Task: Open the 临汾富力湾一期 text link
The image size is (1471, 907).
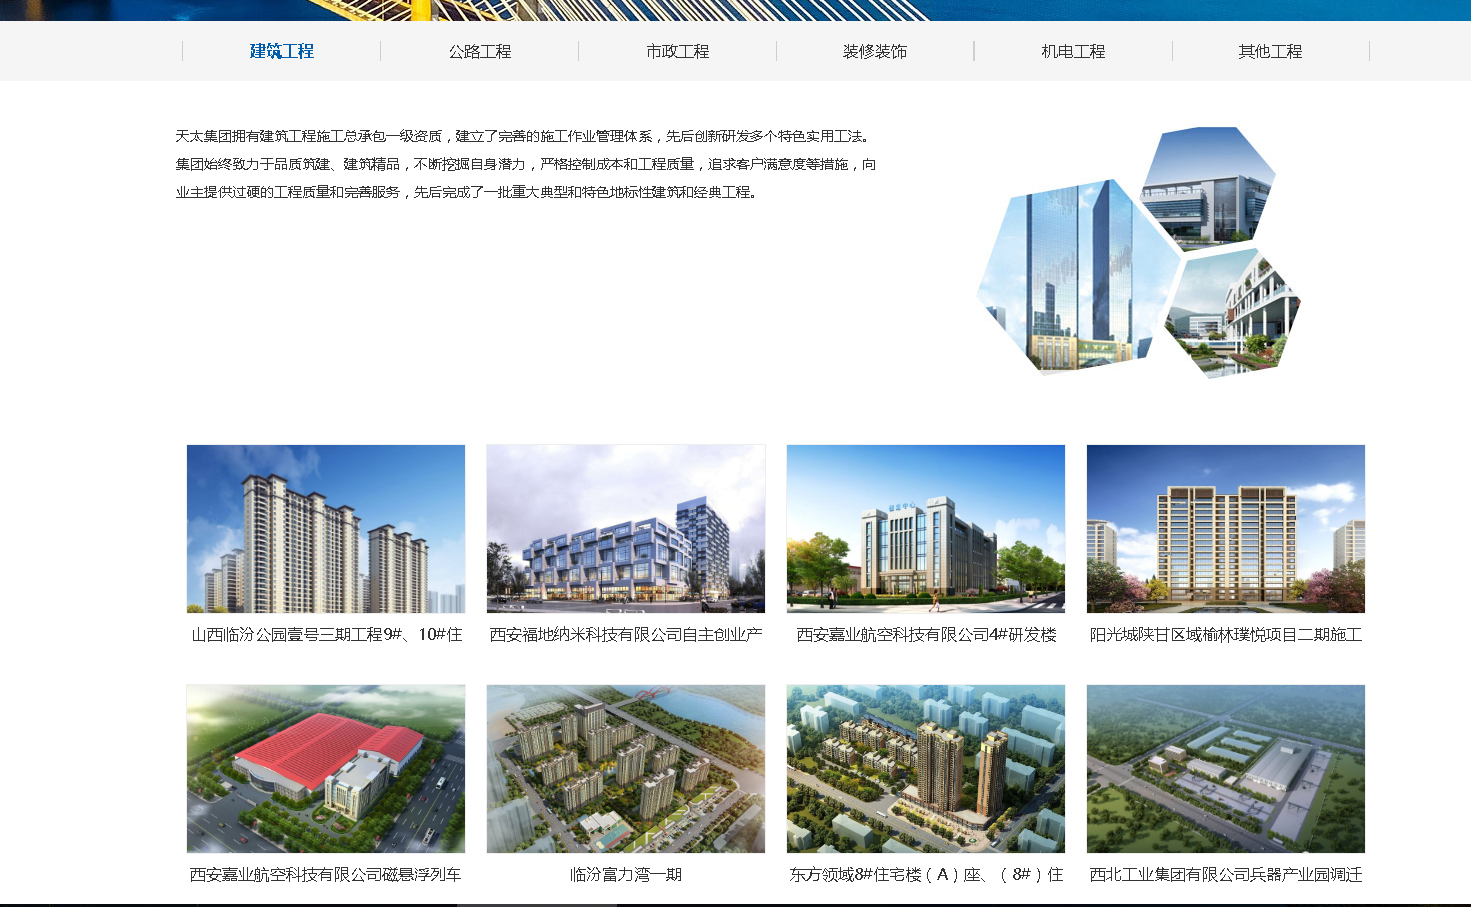Action: tap(626, 875)
